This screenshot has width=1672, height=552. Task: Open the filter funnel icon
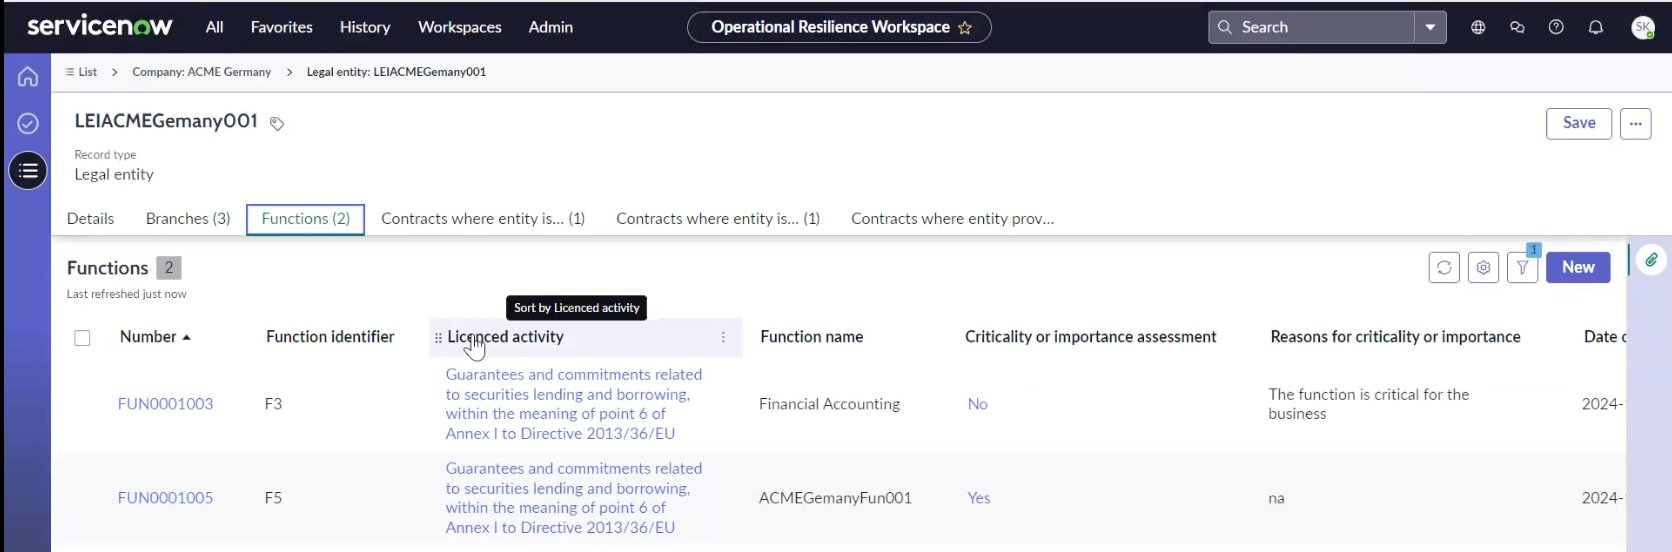point(1522,267)
